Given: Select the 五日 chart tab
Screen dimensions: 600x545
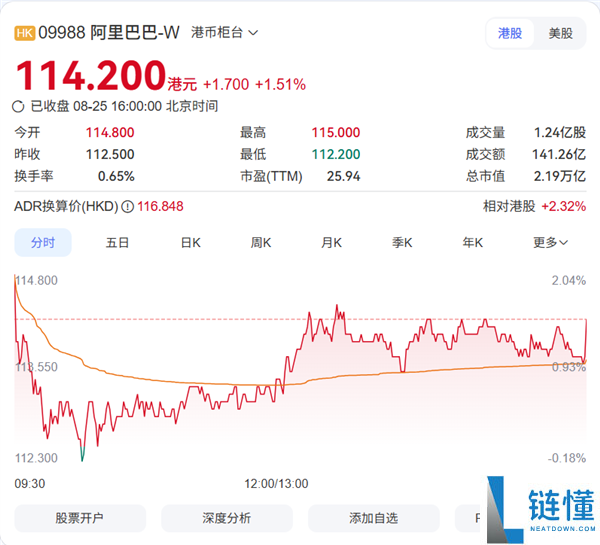Looking at the screenshot, I should point(117,243).
